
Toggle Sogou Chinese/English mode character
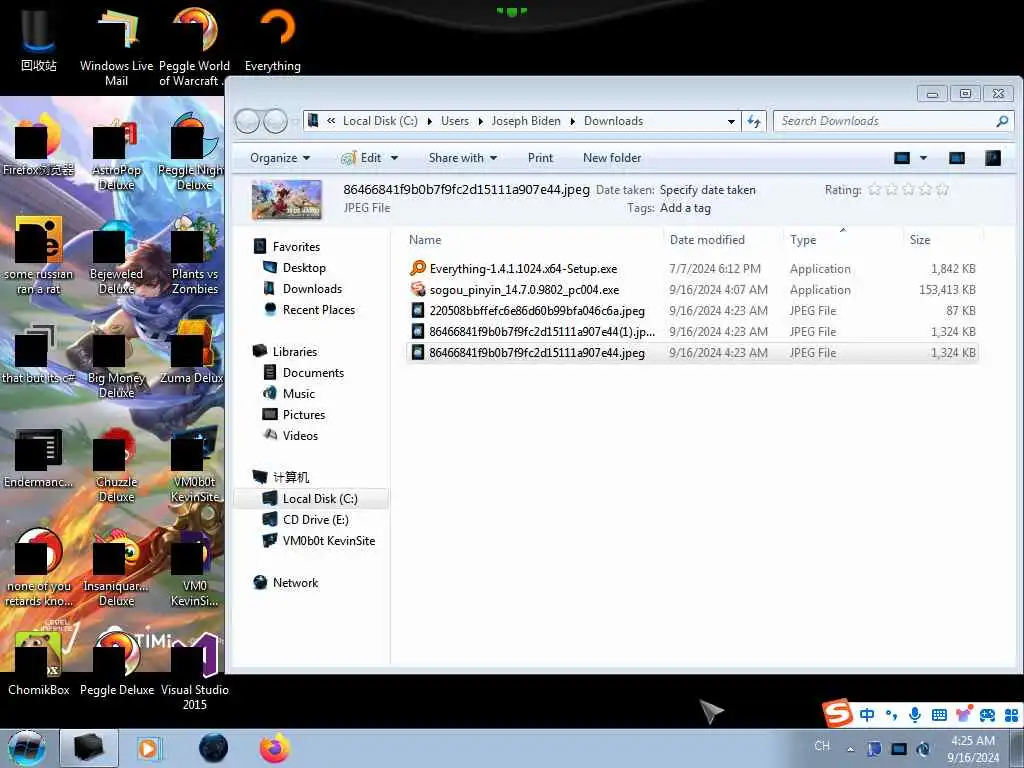(867, 714)
